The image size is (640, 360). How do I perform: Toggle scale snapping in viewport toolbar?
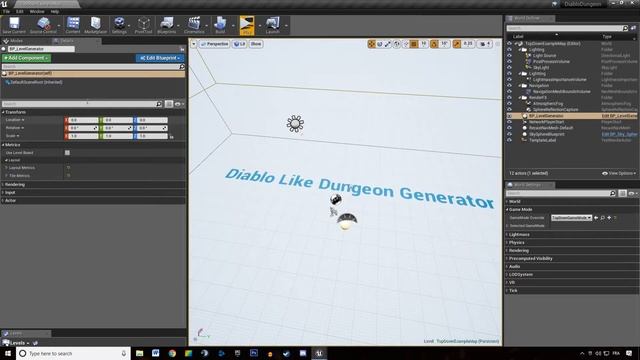[457, 44]
